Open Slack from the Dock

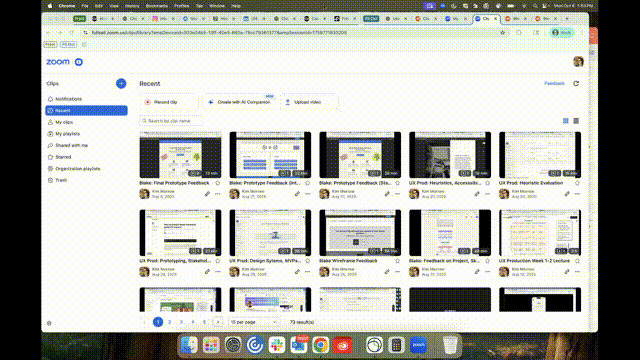pos(277,345)
